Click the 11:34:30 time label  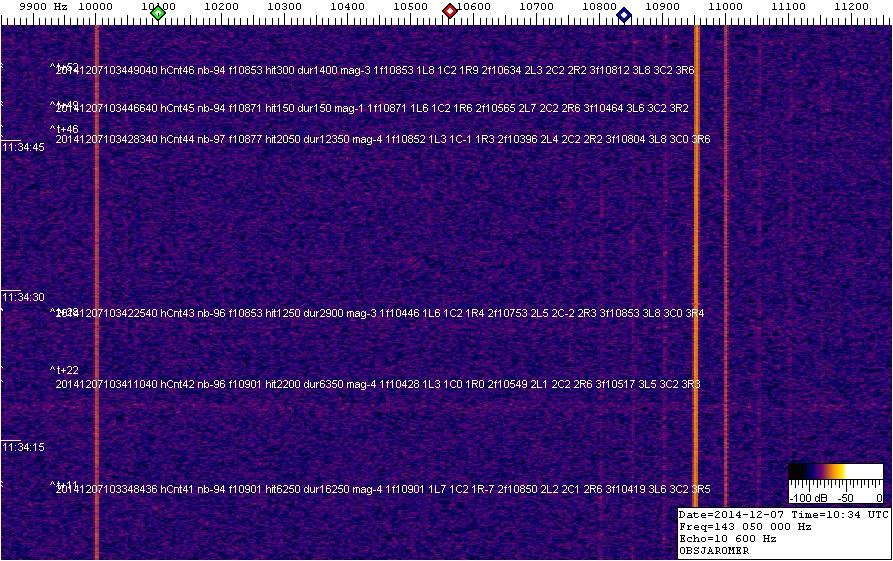tap(23, 297)
